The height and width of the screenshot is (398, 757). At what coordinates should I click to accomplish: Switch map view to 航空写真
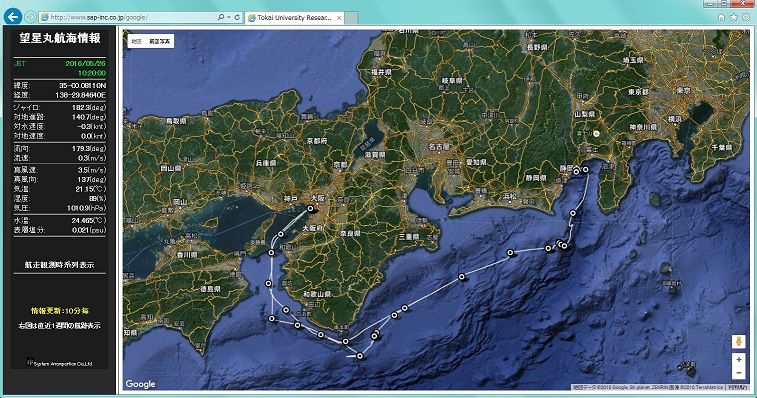(159, 42)
